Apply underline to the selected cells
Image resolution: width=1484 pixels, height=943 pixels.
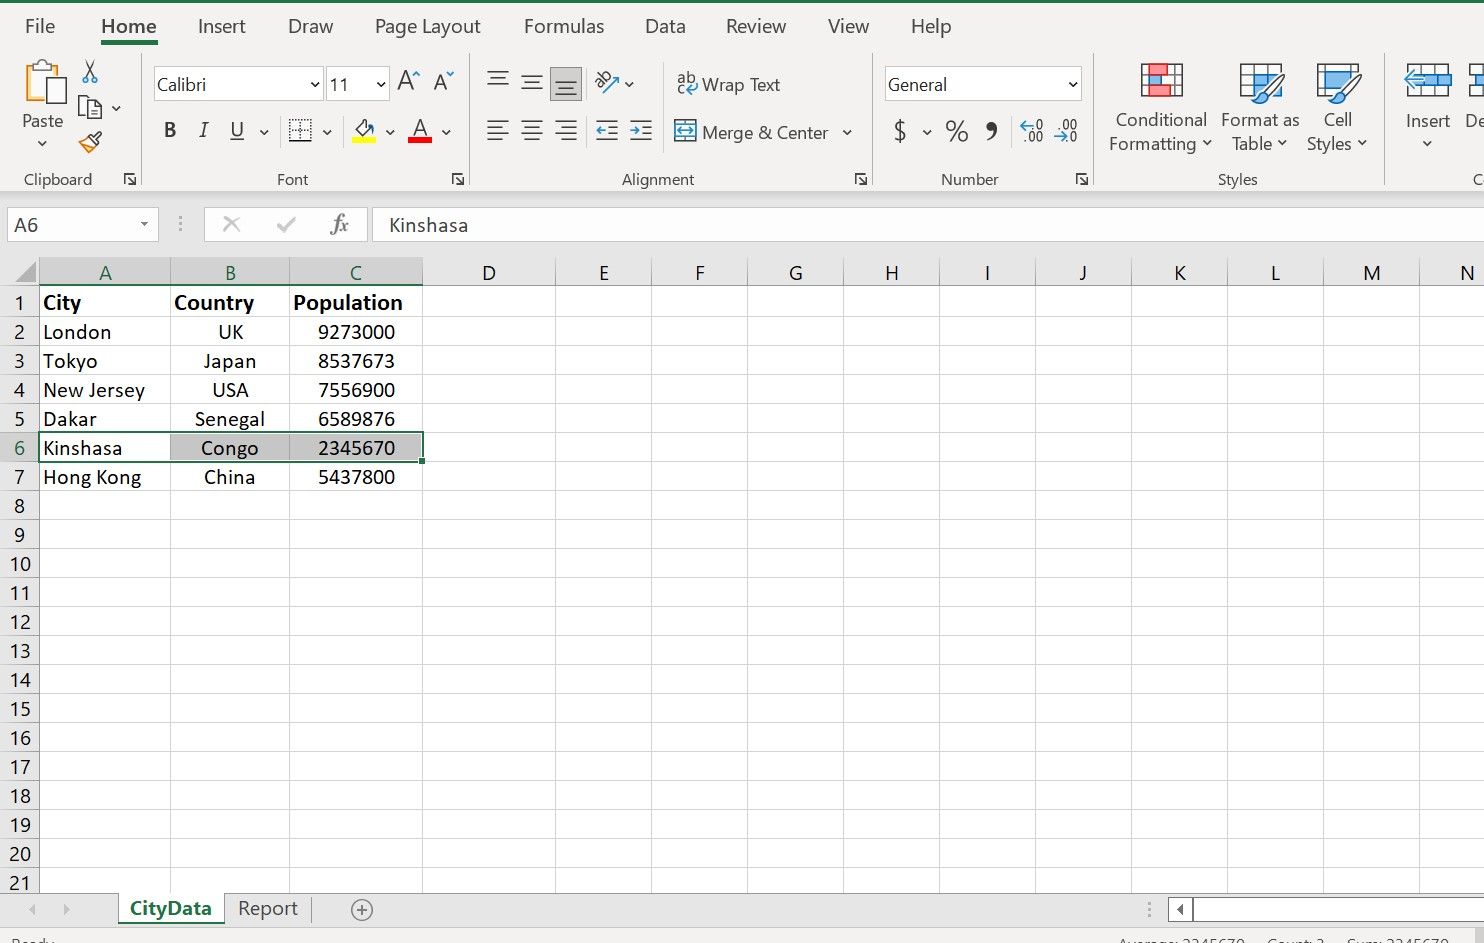(236, 131)
